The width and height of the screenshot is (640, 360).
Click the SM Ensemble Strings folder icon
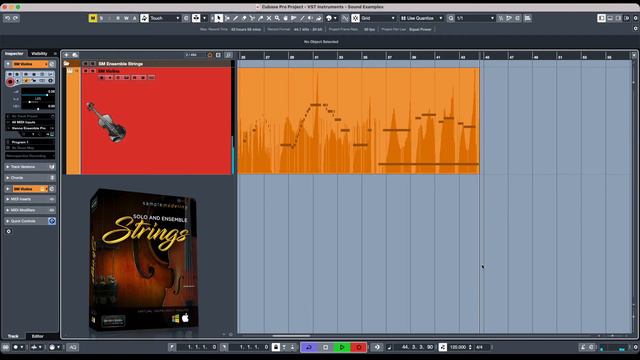point(66,64)
